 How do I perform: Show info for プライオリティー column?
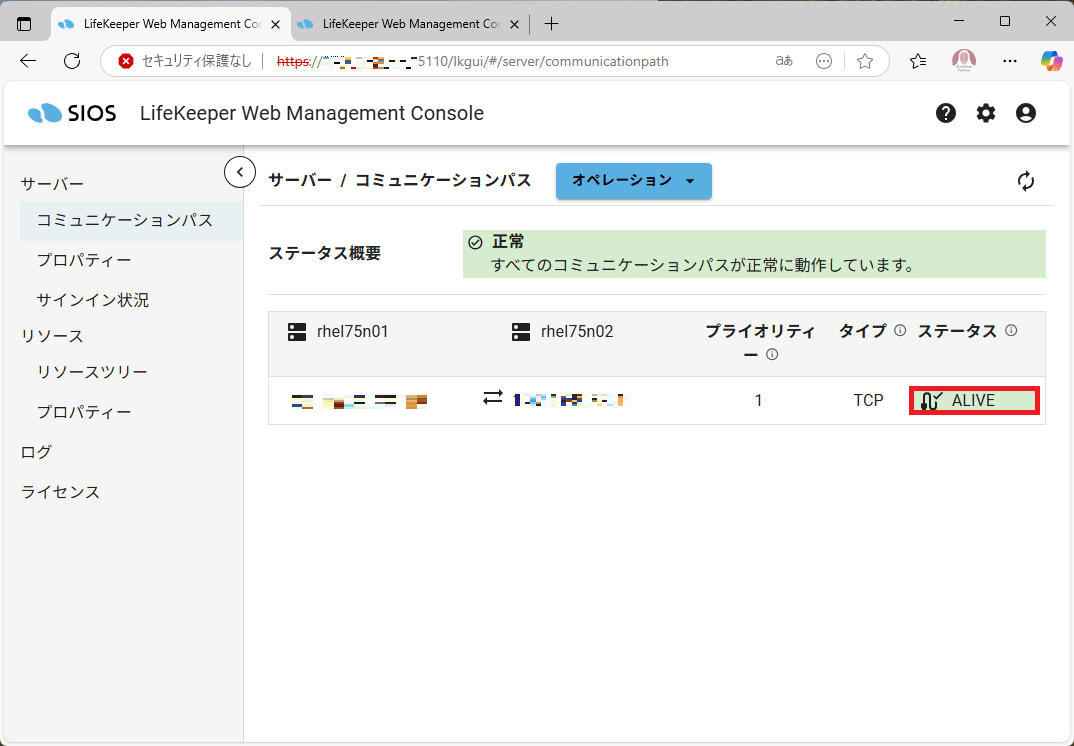[x=772, y=354]
